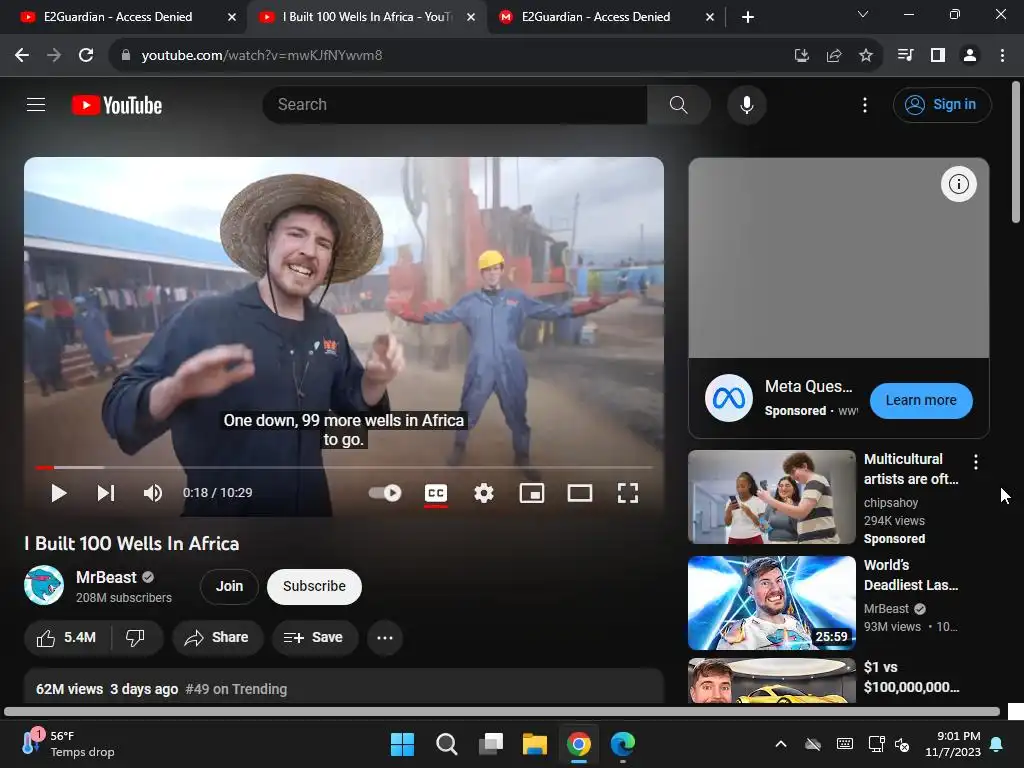The height and width of the screenshot is (768, 1024).
Task: Open weather widget 56°F
Action: (68, 744)
